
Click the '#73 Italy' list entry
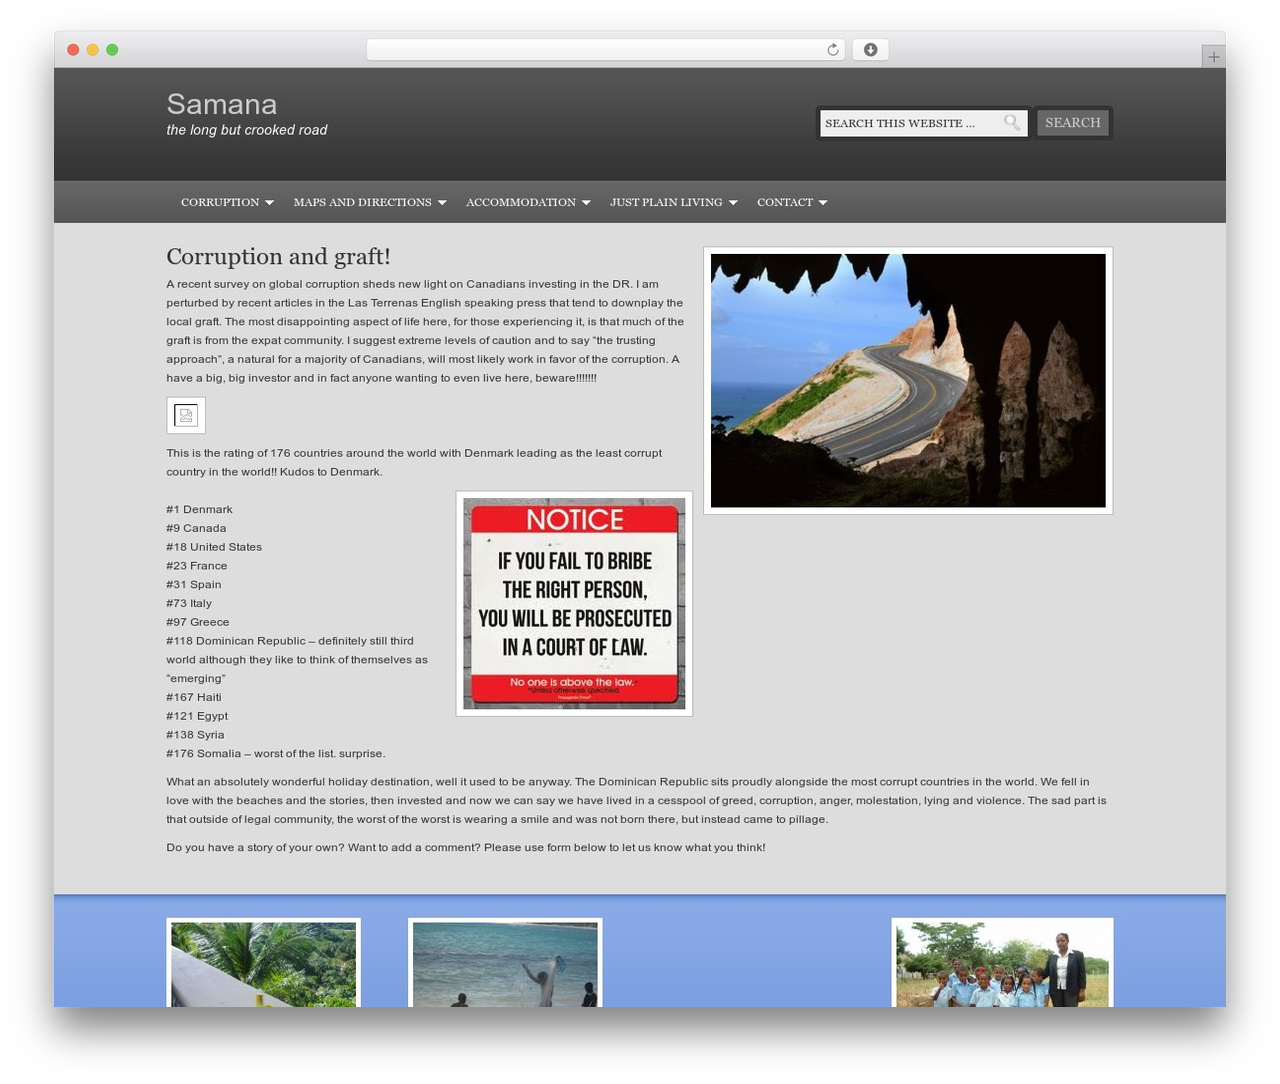pos(189,603)
